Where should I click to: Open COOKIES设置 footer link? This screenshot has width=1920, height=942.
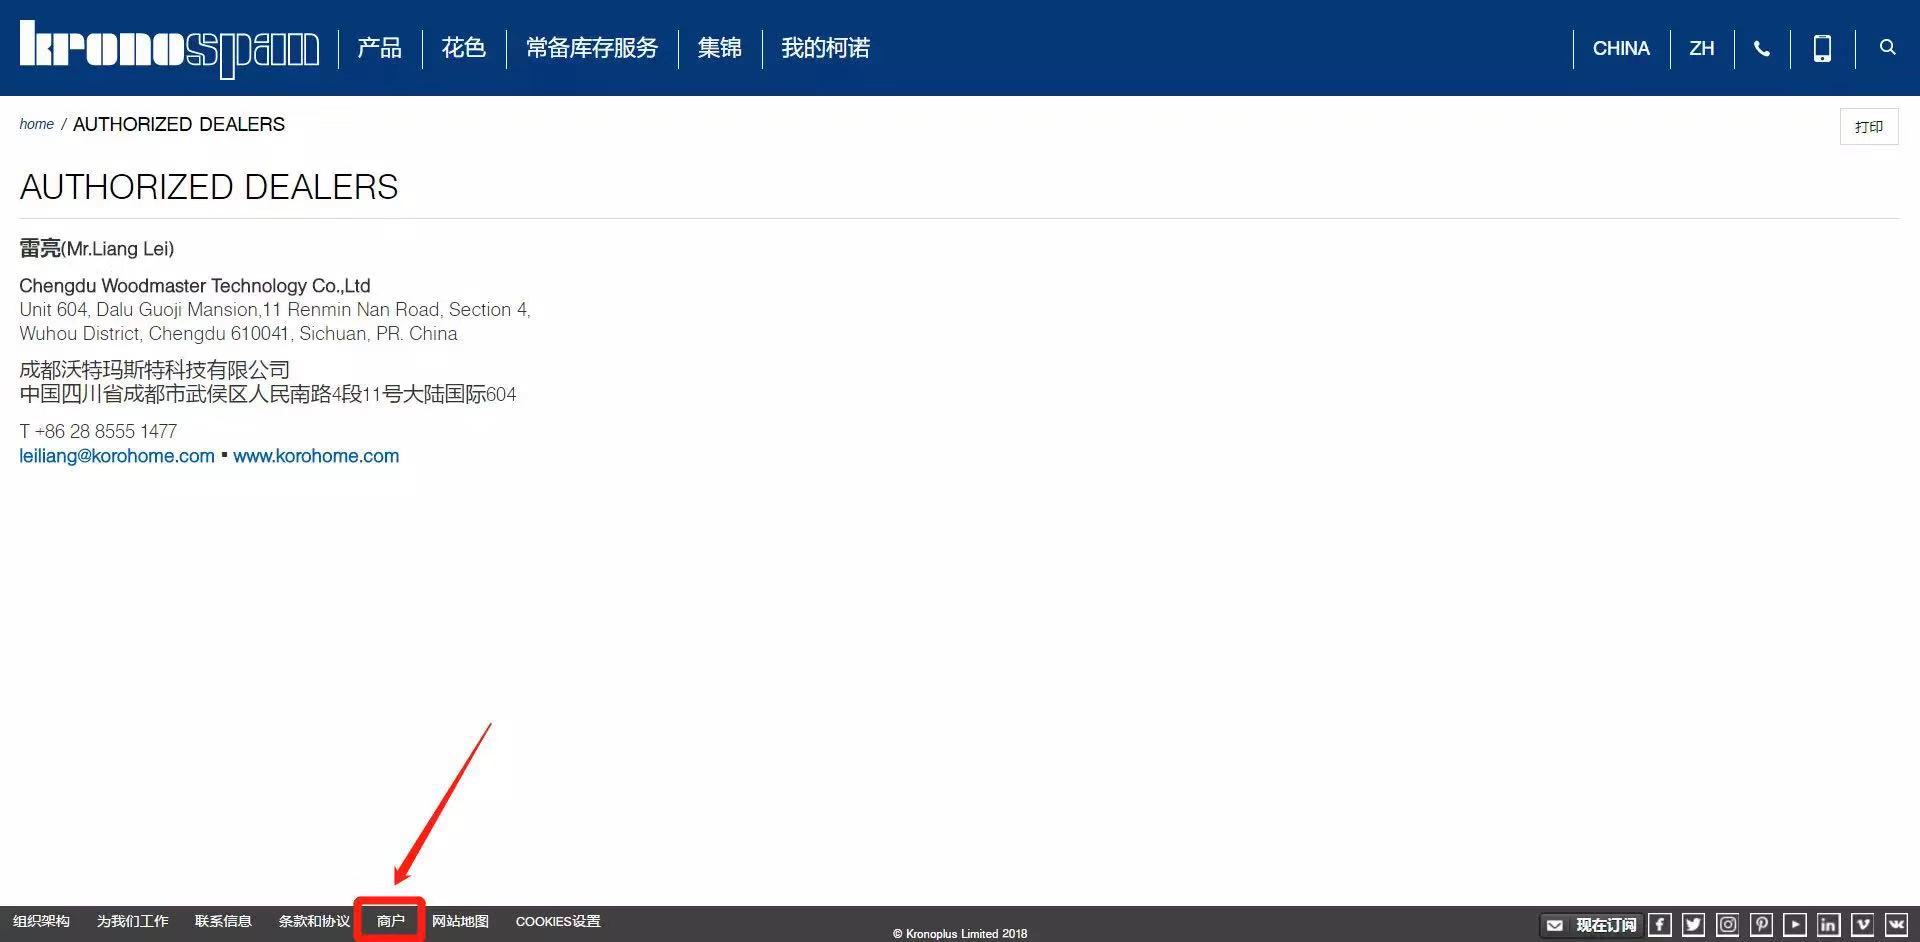pos(558,921)
